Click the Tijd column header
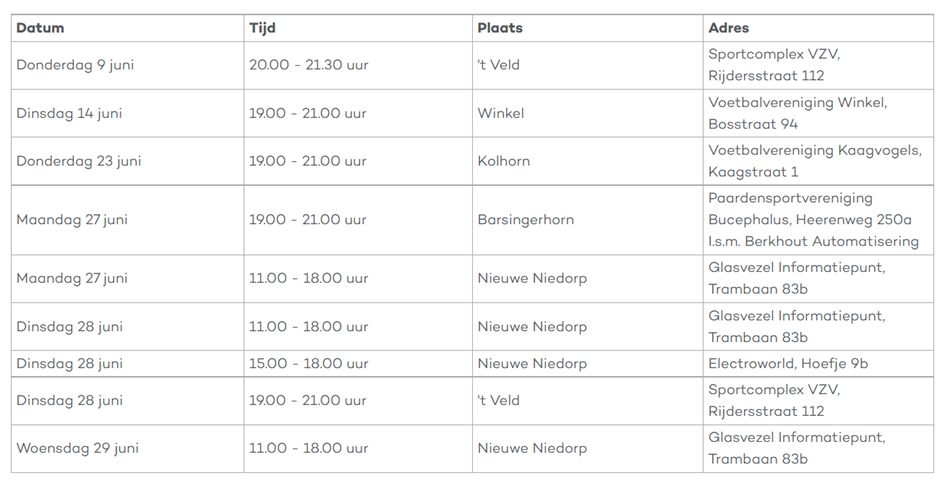This screenshot has height=486, width=945. click(262, 28)
